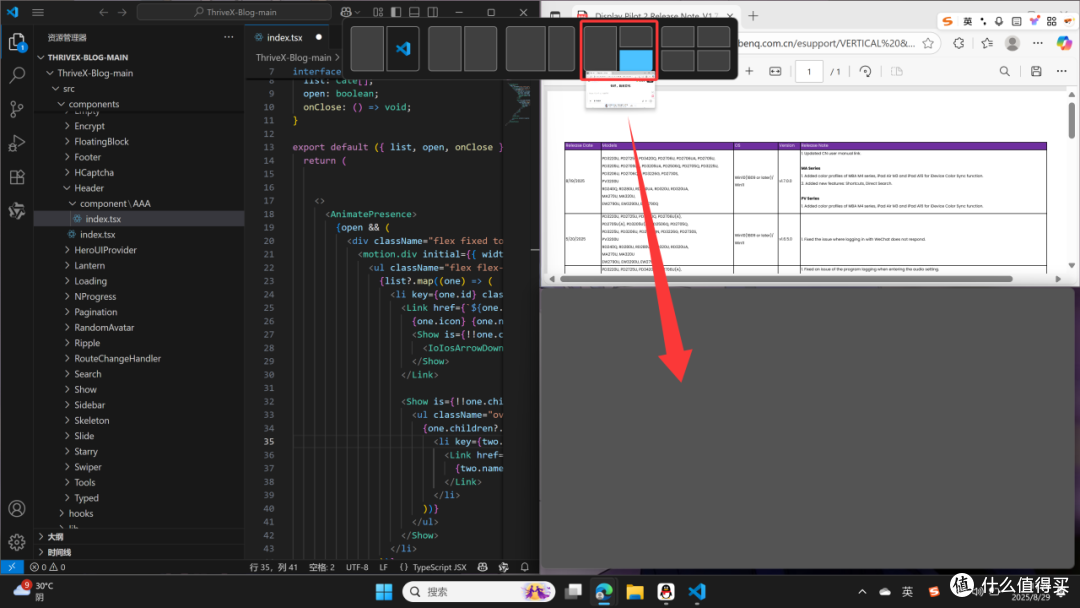1080x608 pixels.
Task: Click the PDF viewer horizontal scrollbar thumb
Action: click(786, 279)
